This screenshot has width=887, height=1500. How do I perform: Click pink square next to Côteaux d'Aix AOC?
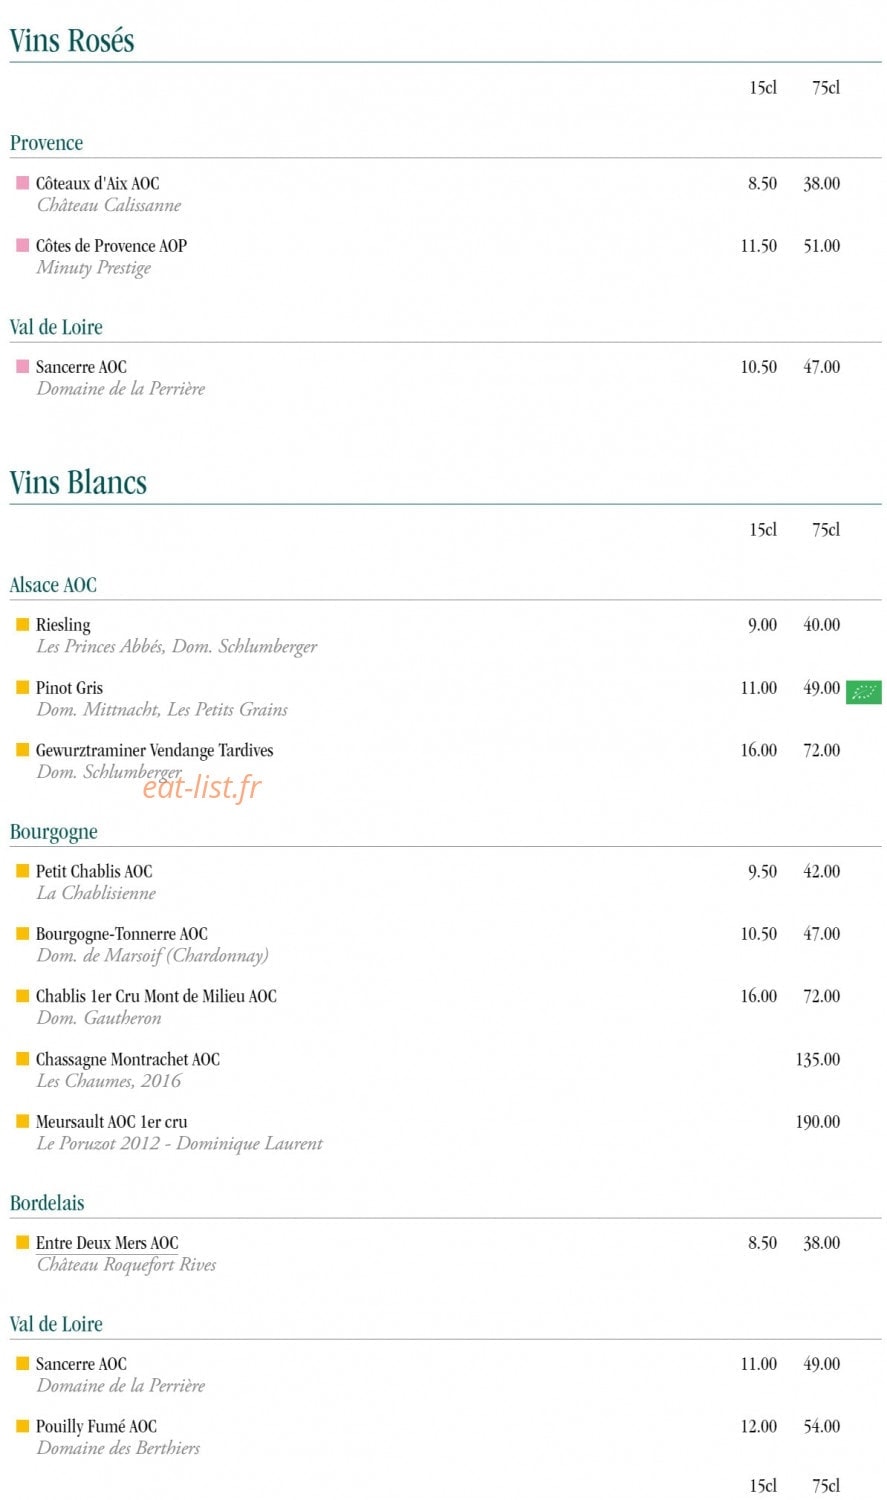pos(22,183)
